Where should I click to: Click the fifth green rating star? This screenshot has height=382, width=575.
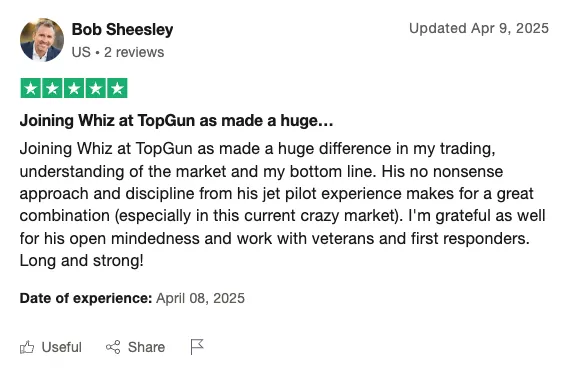117,88
